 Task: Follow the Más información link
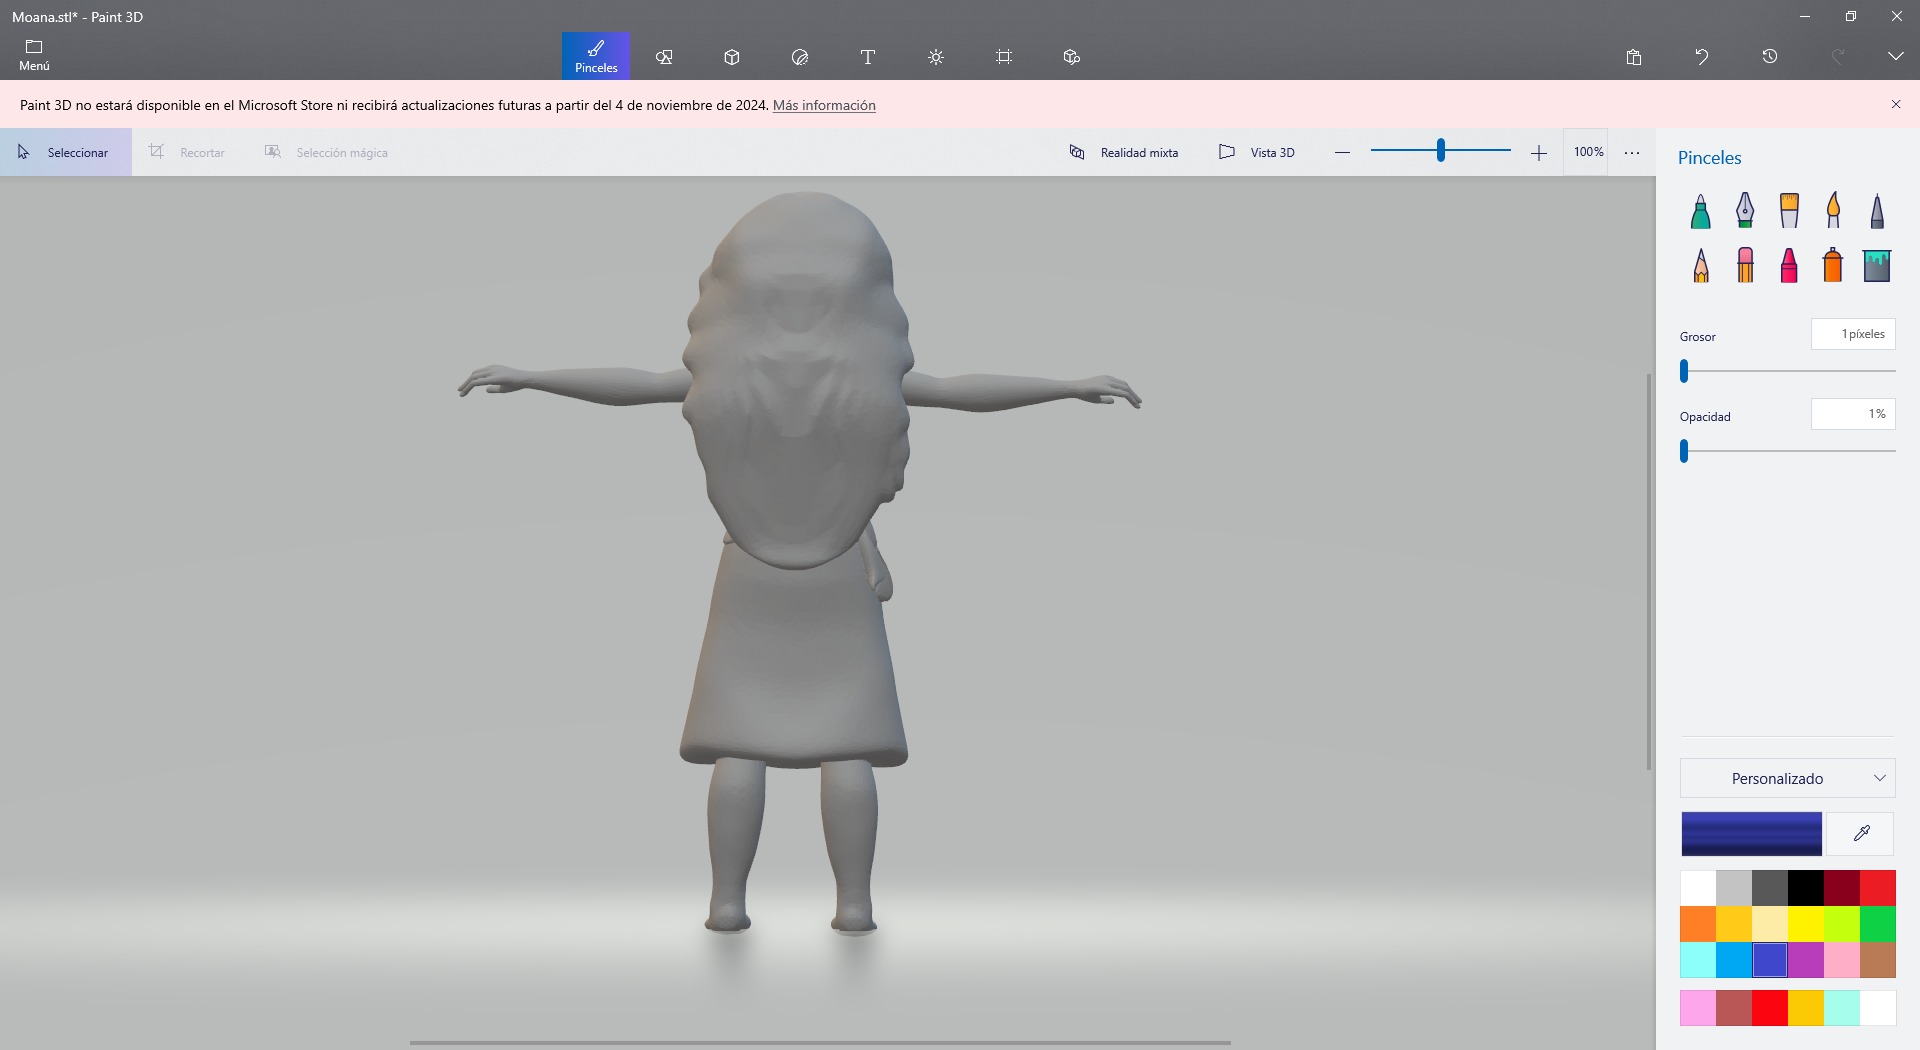point(824,105)
